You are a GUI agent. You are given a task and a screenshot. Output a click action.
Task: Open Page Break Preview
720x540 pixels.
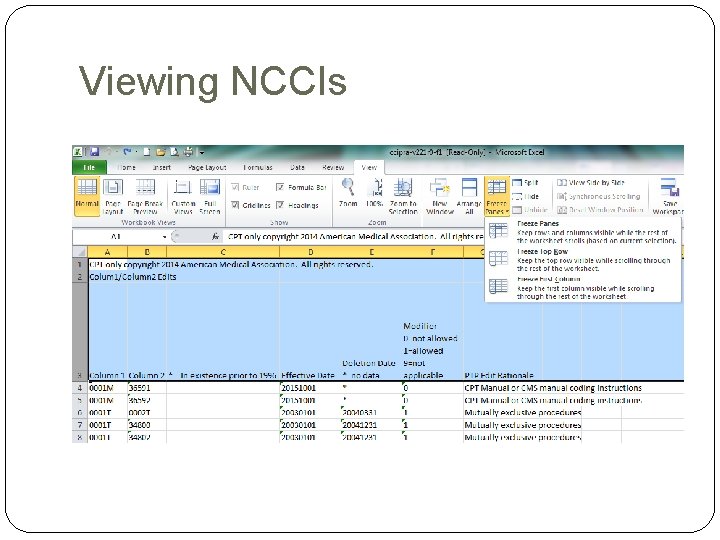click(x=145, y=196)
